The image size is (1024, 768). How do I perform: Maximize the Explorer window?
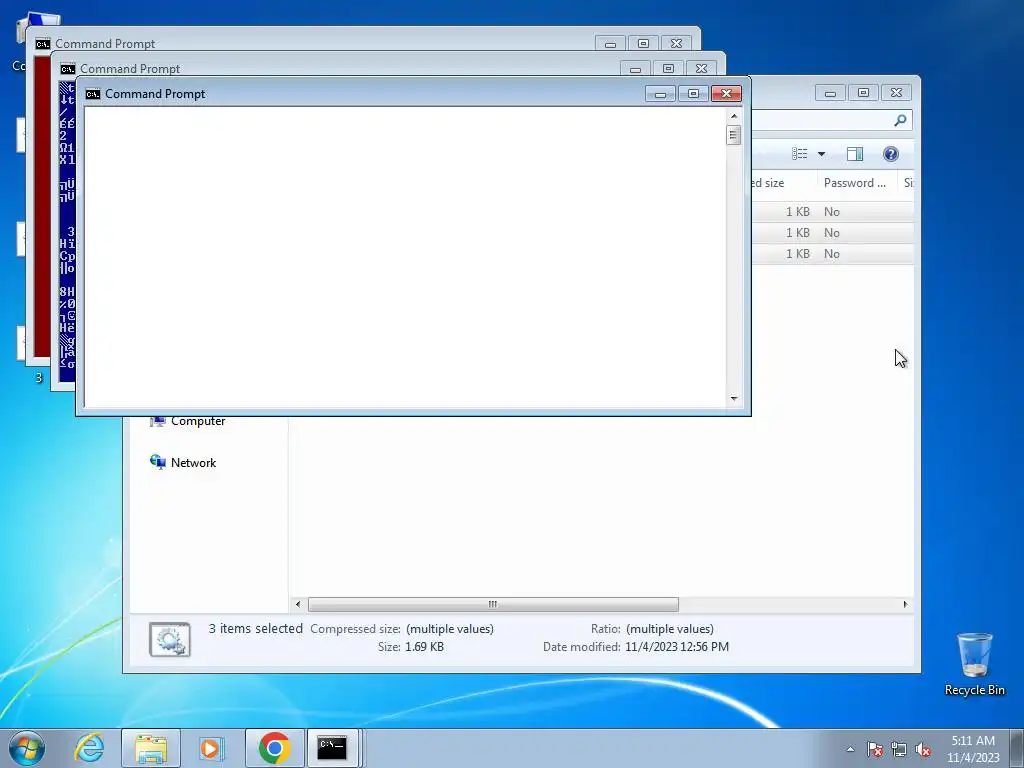click(x=863, y=93)
